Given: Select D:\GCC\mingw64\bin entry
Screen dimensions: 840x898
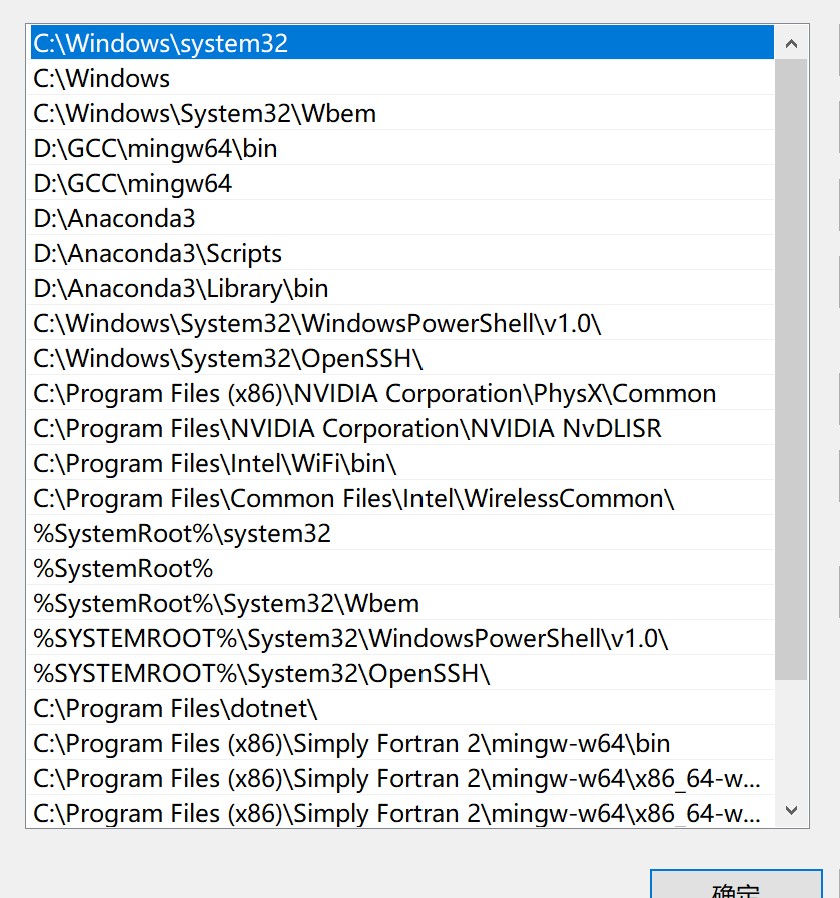Looking at the screenshot, I should click(402, 148).
